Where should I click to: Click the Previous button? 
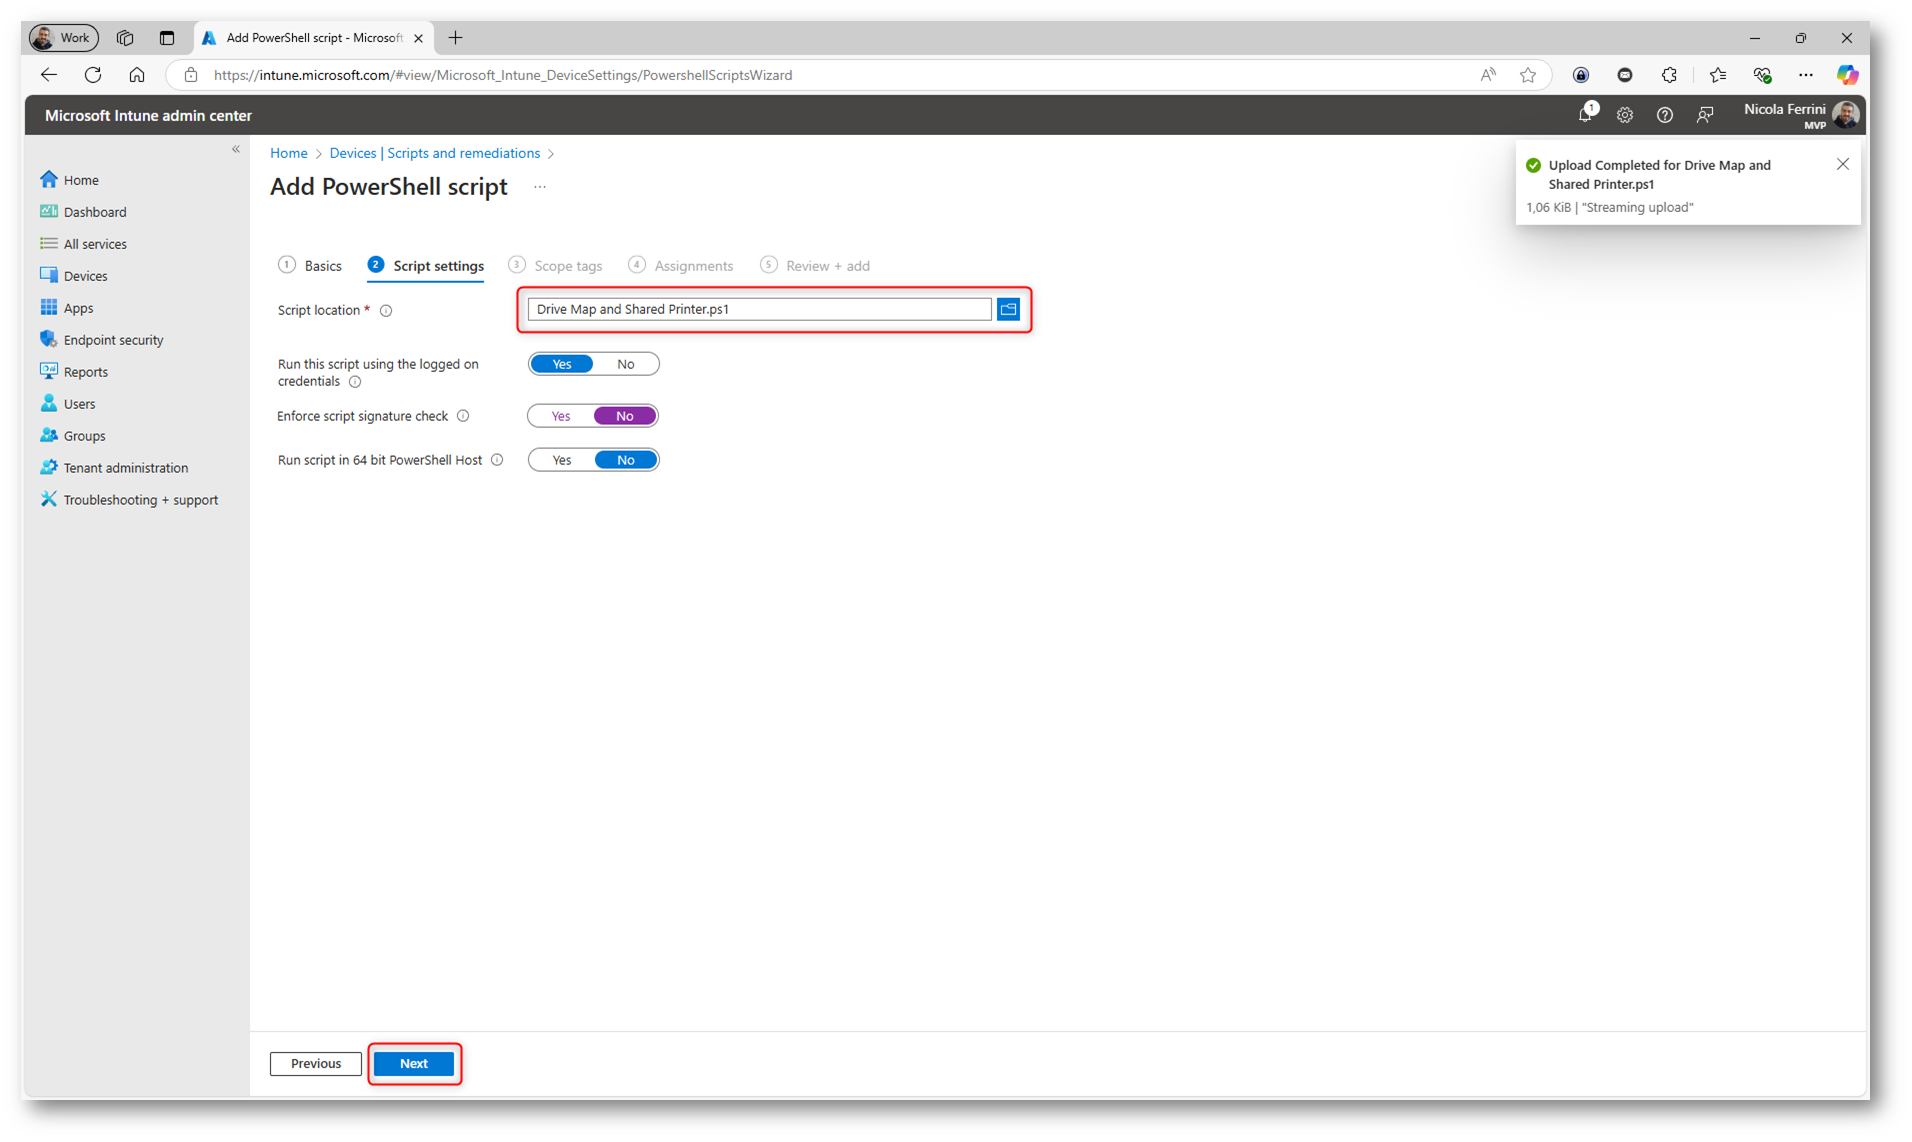point(316,1064)
